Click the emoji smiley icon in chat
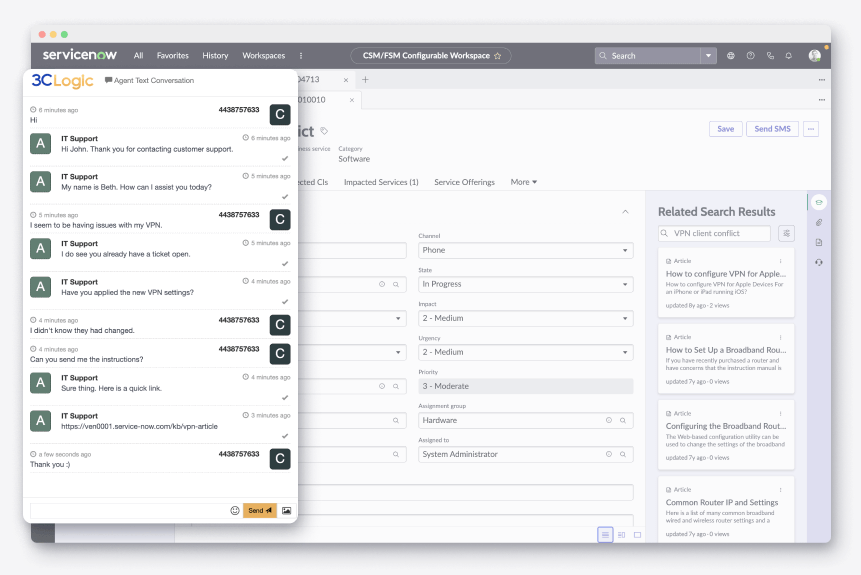The height and width of the screenshot is (575, 861). [234, 510]
